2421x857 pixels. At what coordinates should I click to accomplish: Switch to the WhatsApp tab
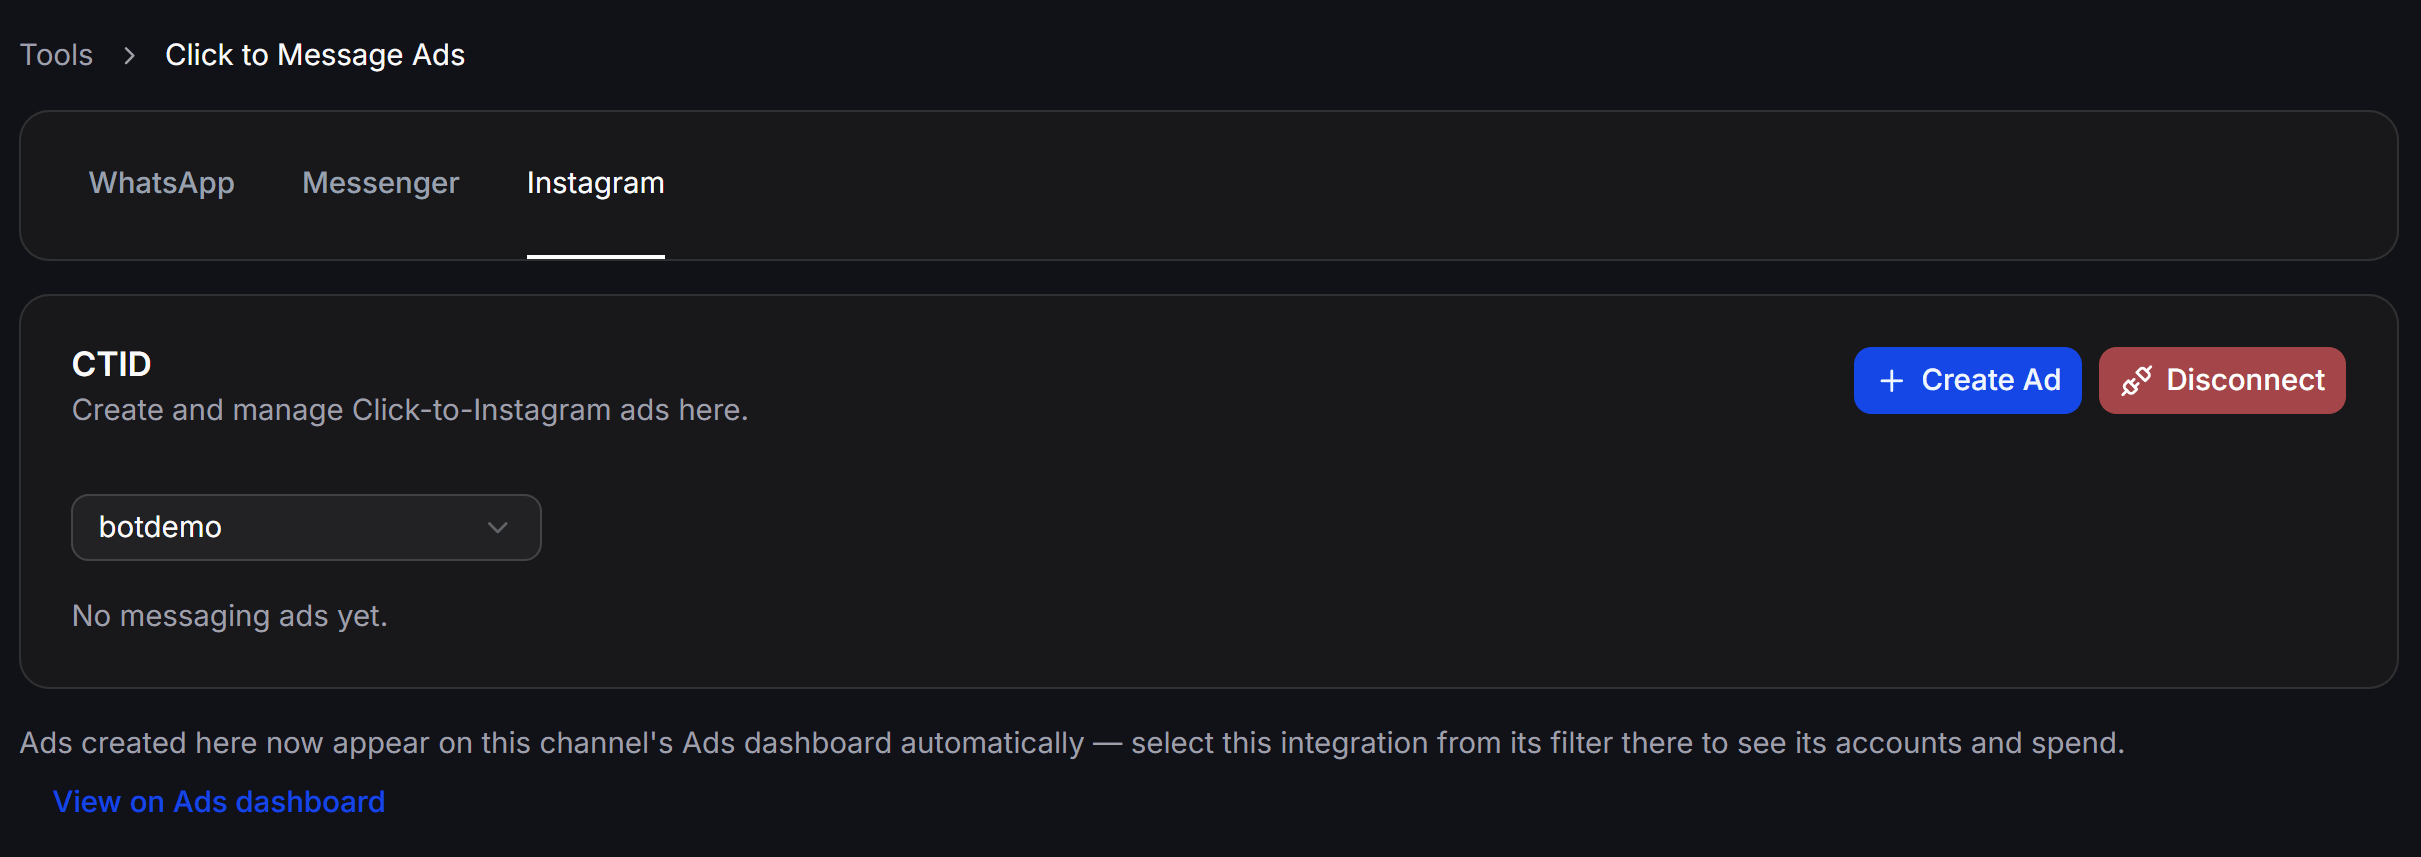click(x=162, y=183)
